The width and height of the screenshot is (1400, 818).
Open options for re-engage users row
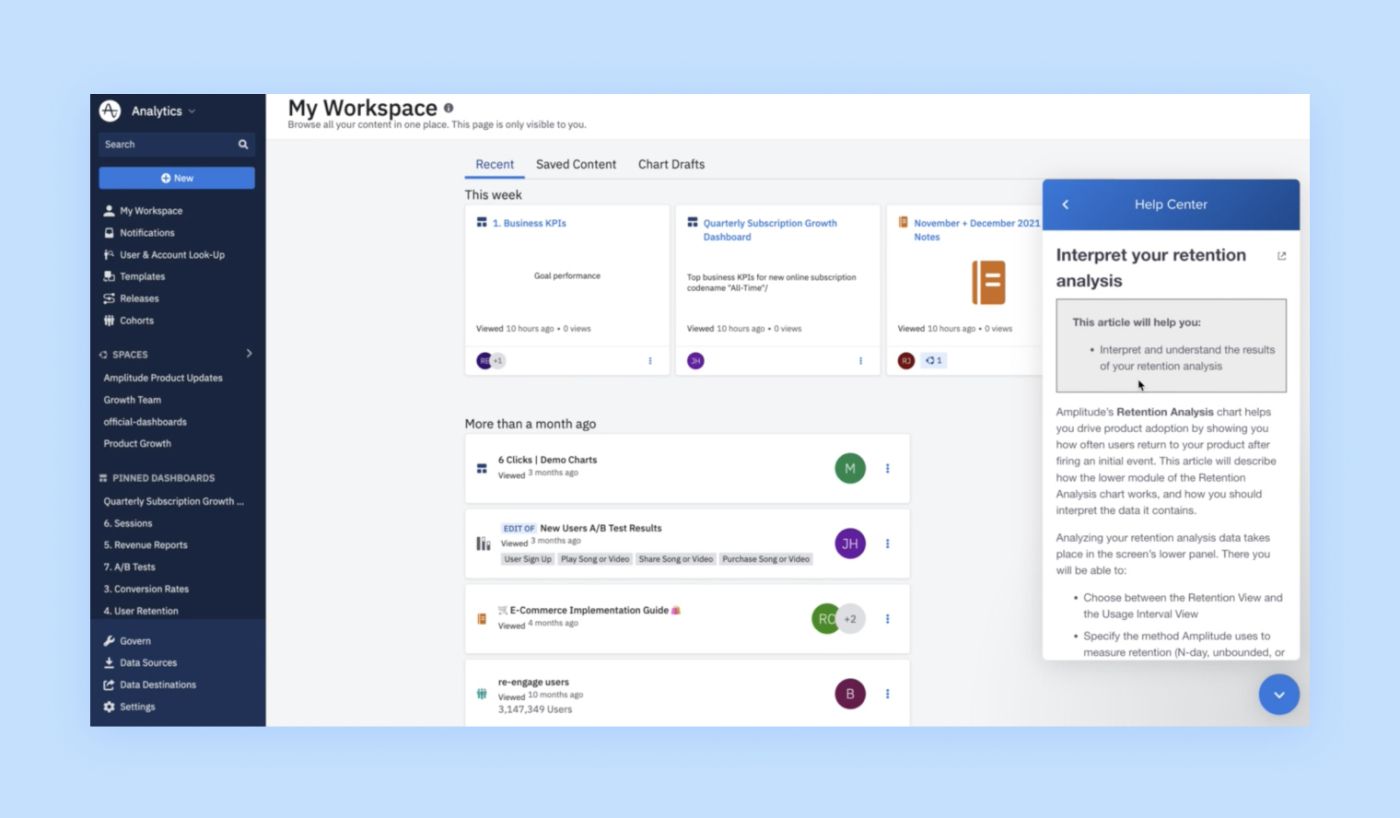[x=887, y=694]
